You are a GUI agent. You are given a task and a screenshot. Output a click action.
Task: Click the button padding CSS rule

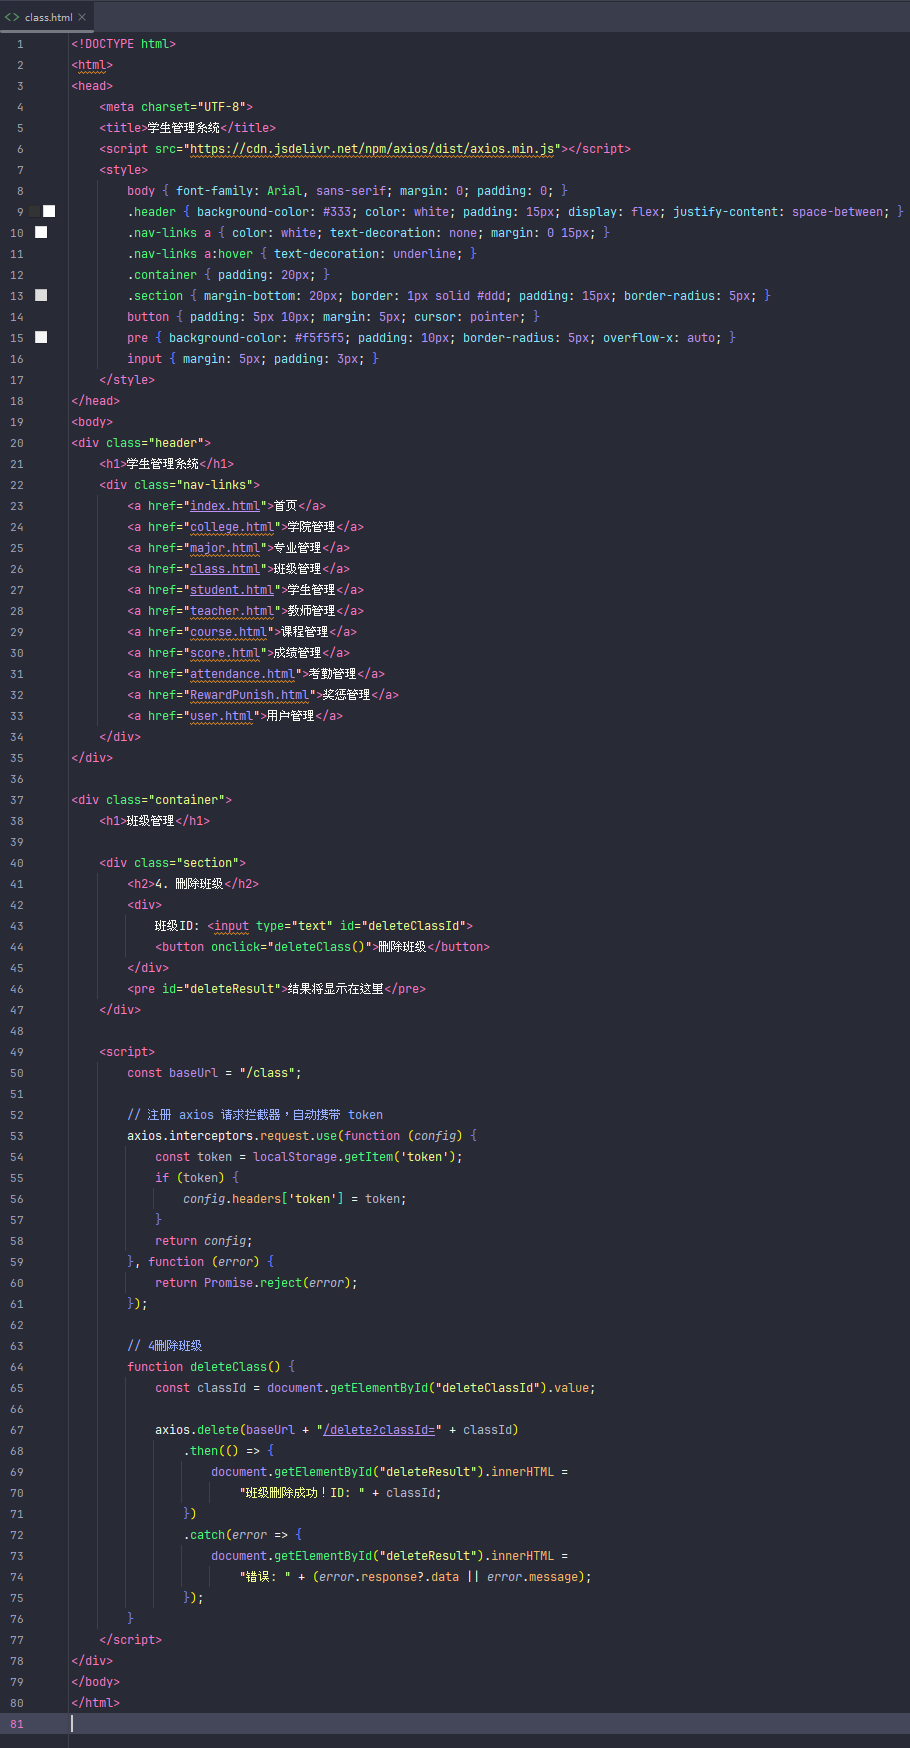click(x=333, y=317)
